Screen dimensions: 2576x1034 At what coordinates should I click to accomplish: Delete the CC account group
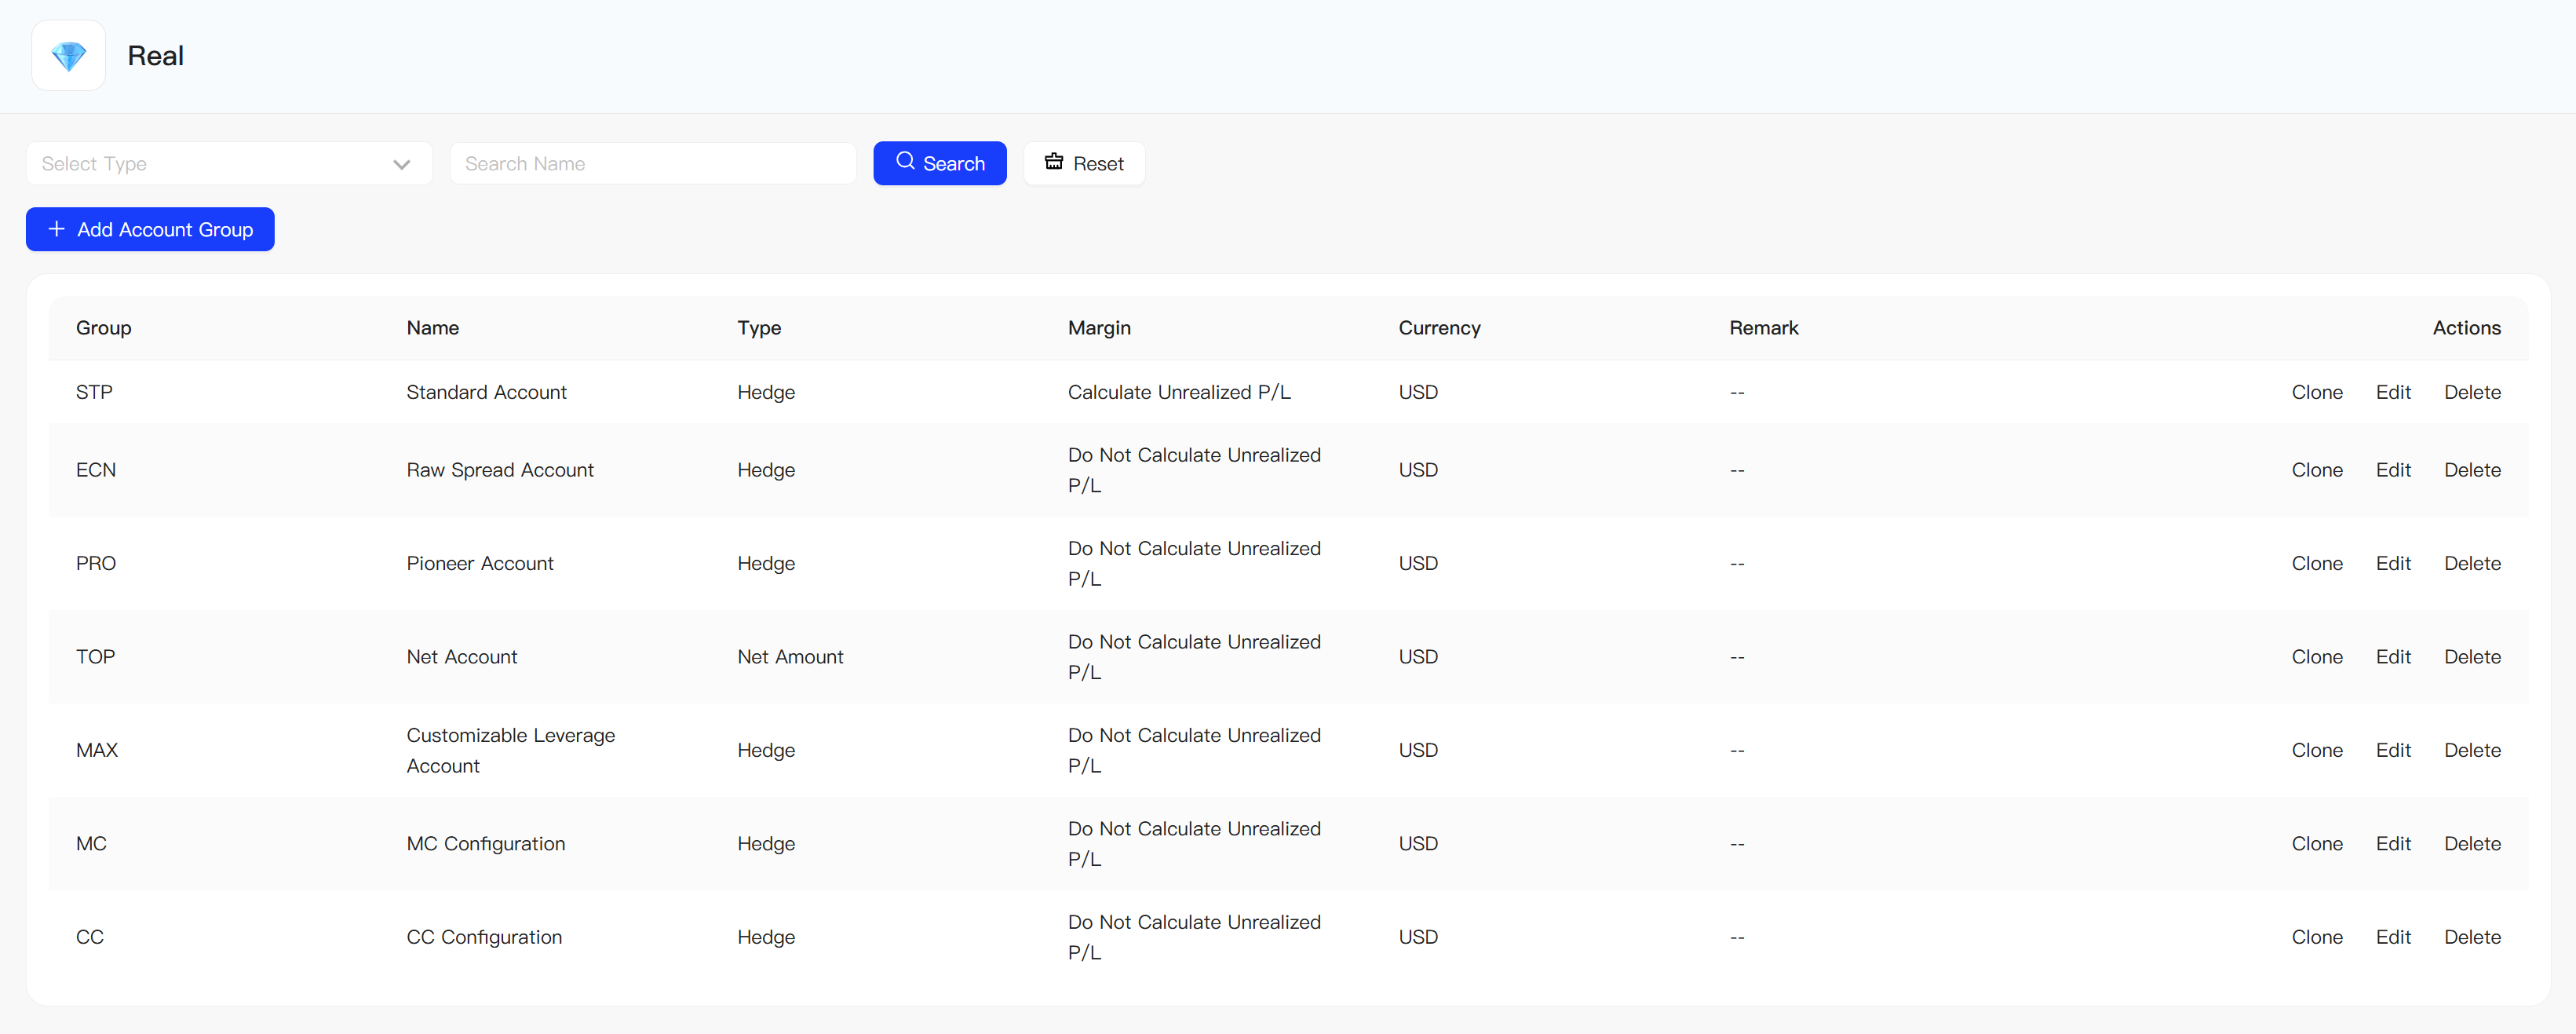[x=2472, y=937]
